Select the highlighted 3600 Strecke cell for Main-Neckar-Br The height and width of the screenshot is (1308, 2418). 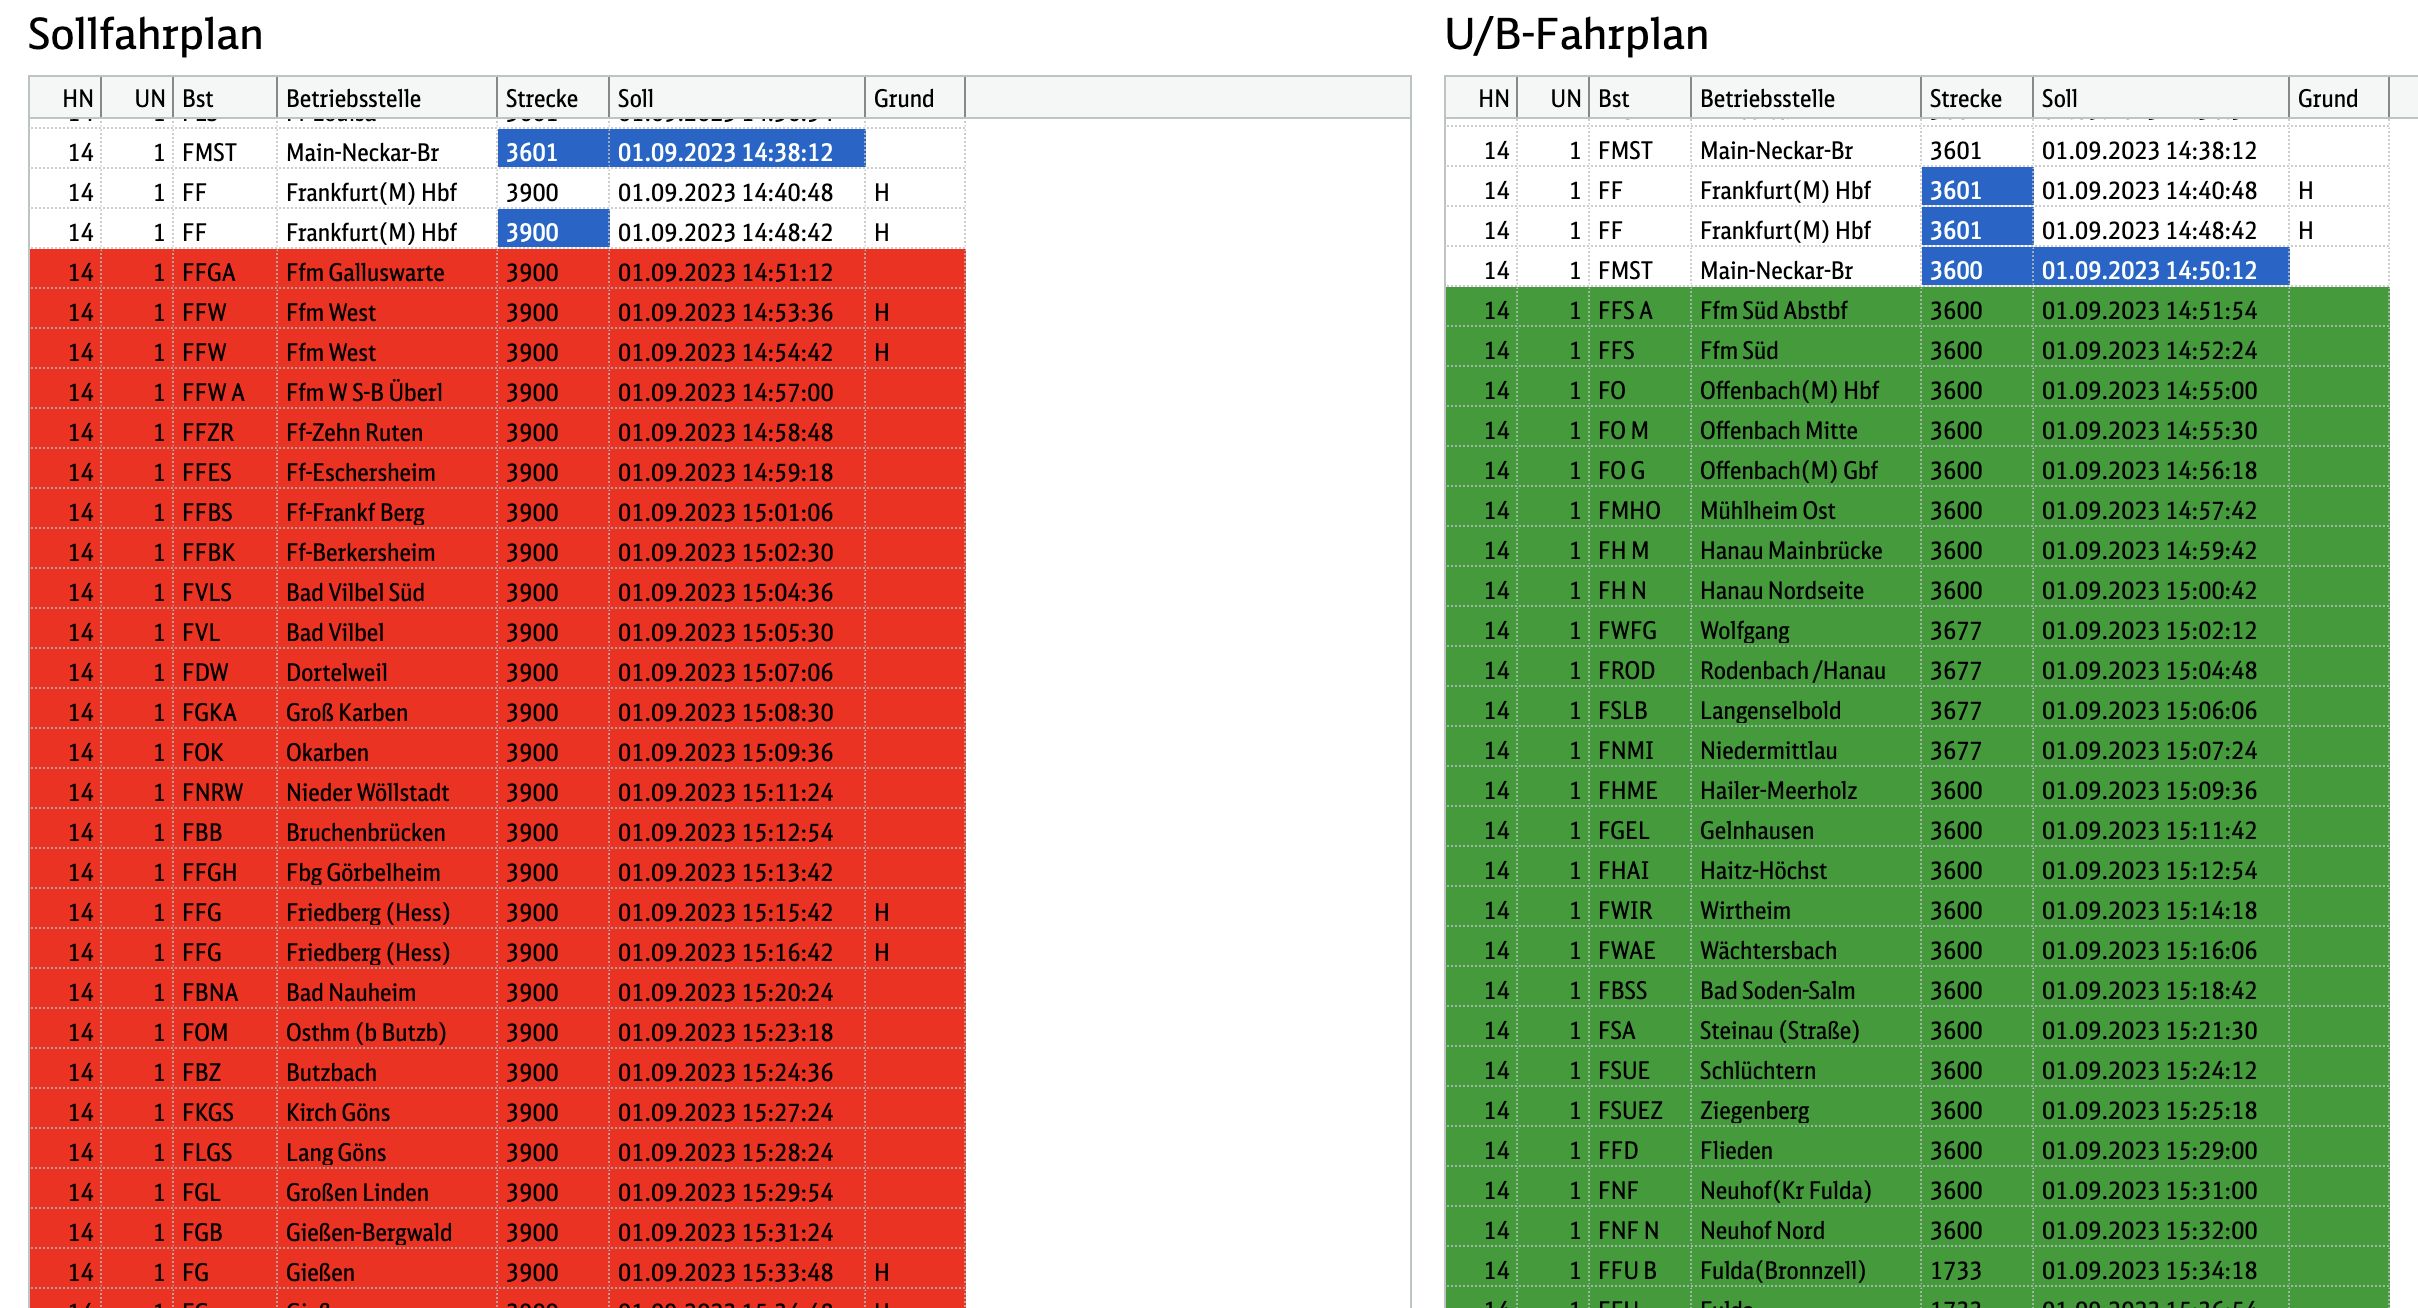(1975, 270)
